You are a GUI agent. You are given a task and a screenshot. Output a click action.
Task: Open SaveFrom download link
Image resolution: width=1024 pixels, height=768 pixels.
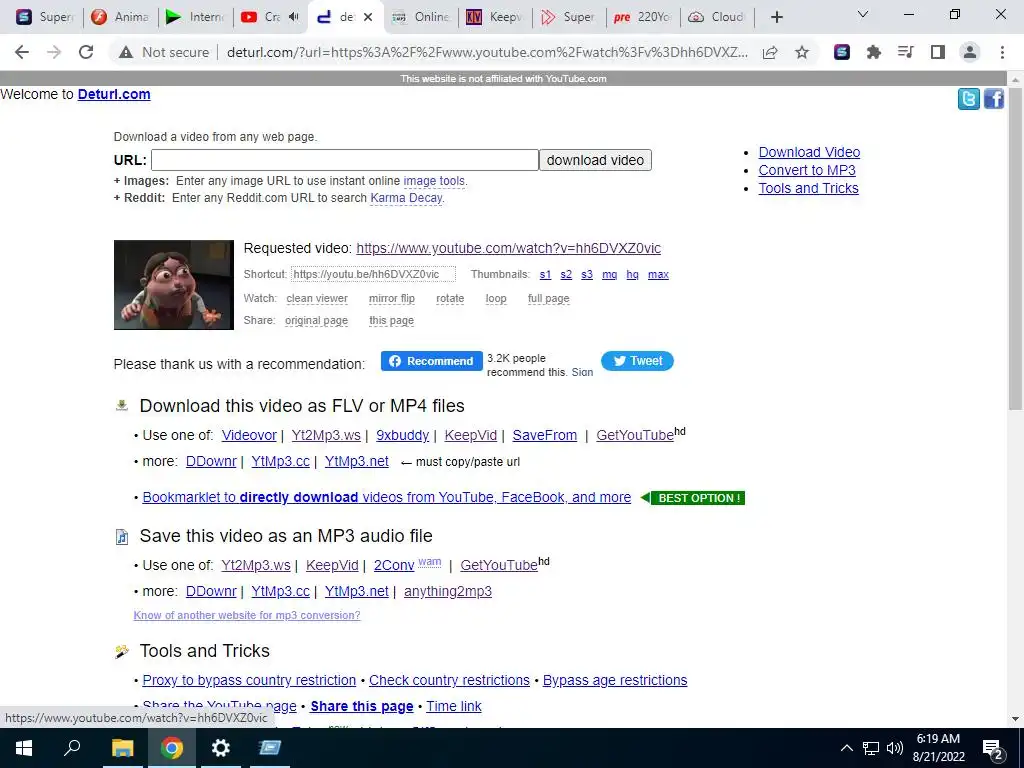(x=545, y=436)
